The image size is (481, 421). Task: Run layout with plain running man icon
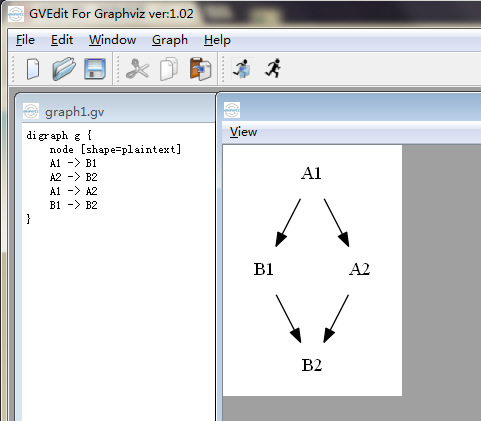273,69
